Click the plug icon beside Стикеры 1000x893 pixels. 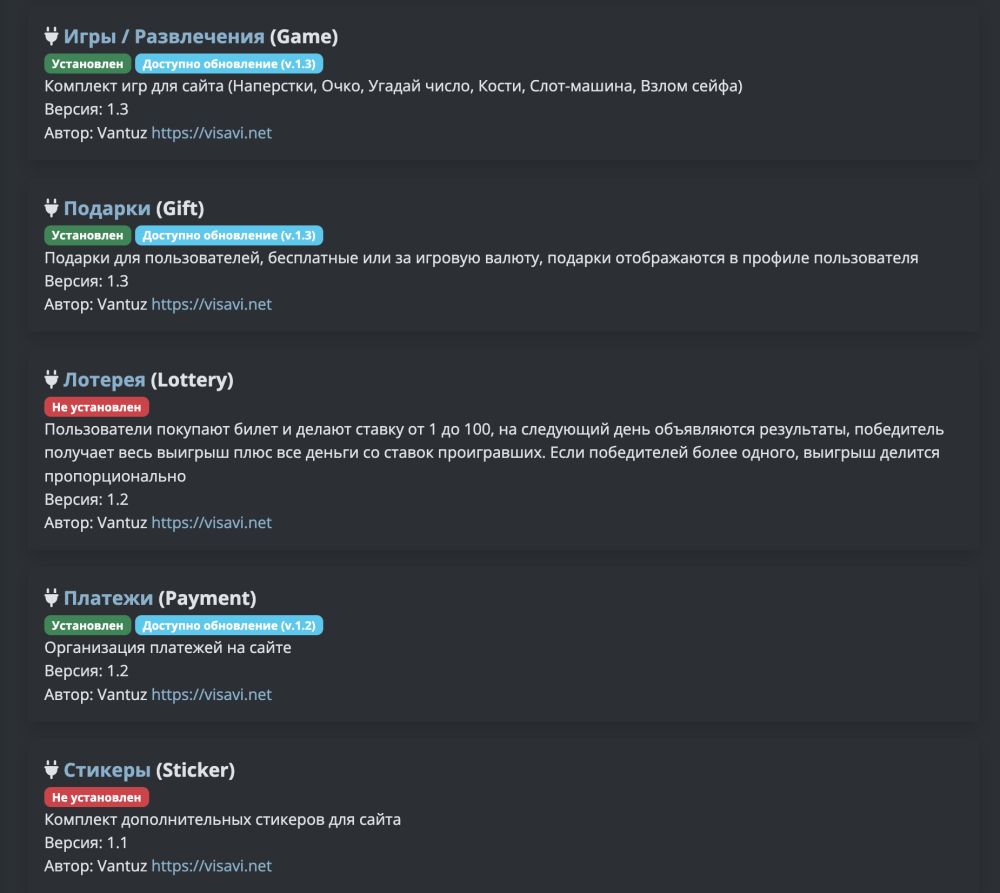click(52, 770)
